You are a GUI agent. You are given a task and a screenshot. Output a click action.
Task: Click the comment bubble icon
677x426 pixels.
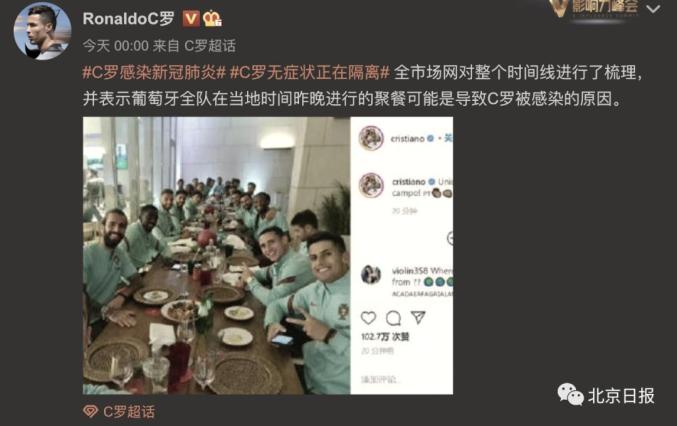click(393, 318)
